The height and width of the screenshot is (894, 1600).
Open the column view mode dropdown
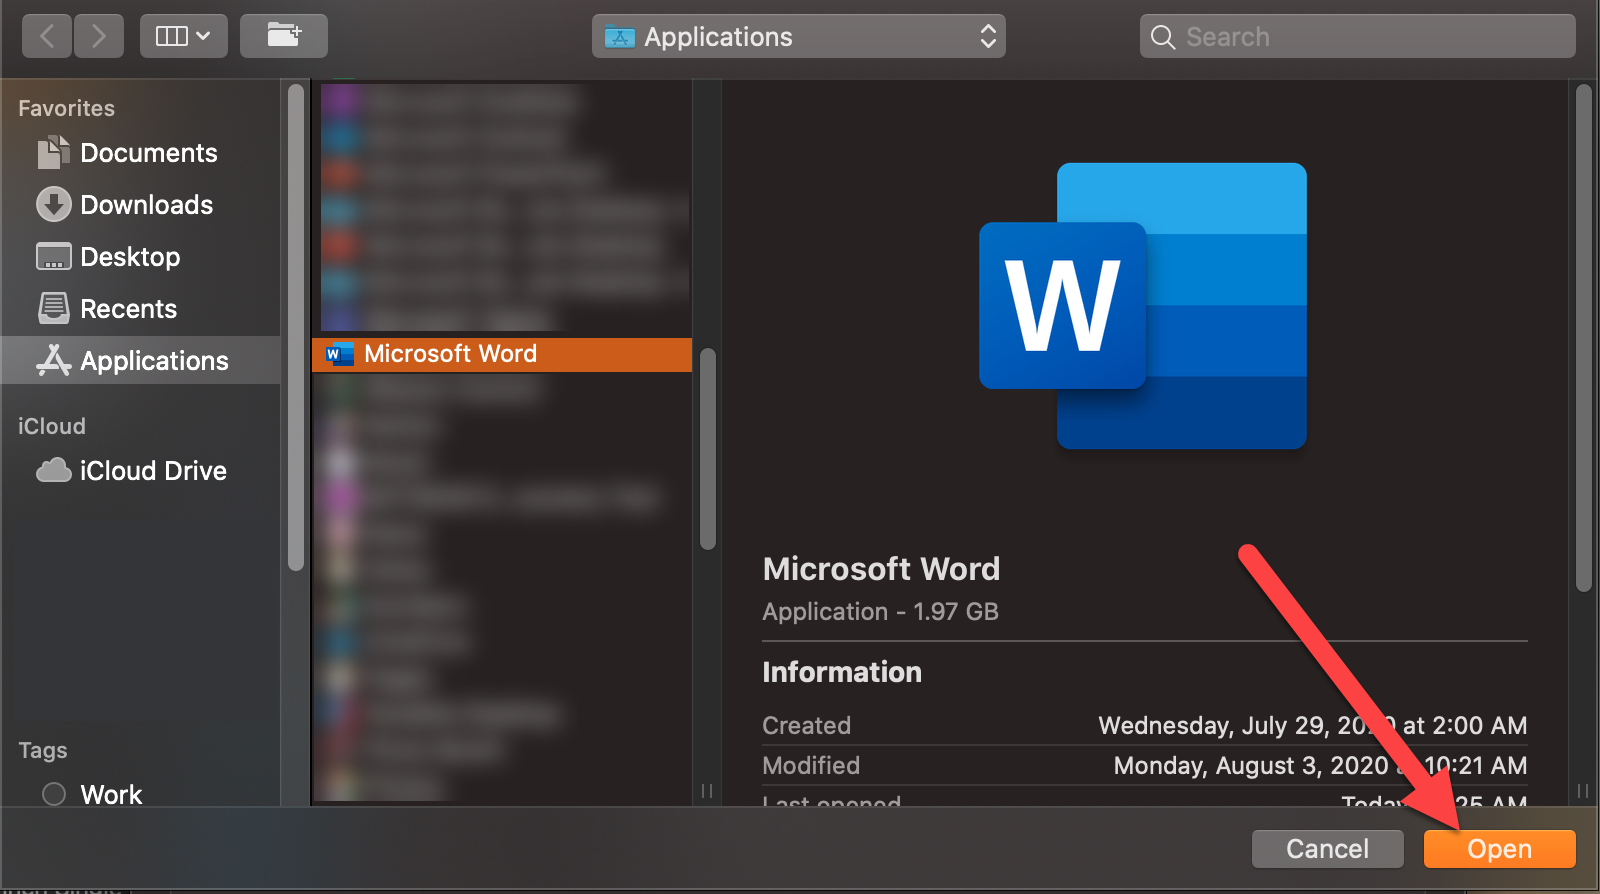(184, 37)
